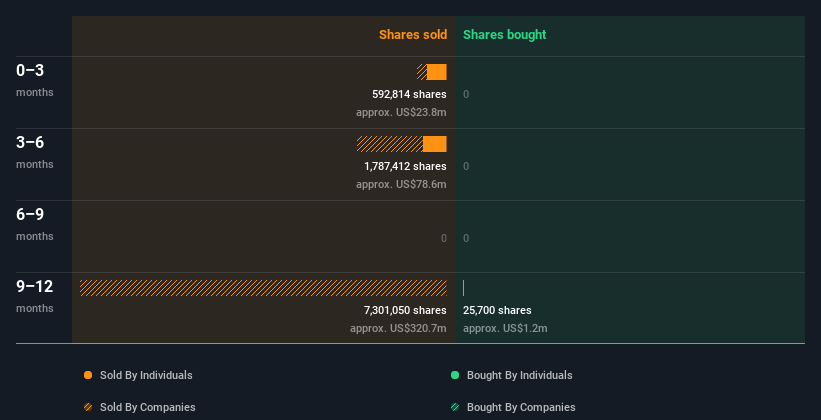Select the Shares sold column header
Image resolution: width=821 pixels, height=420 pixels.
tap(412, 35)
